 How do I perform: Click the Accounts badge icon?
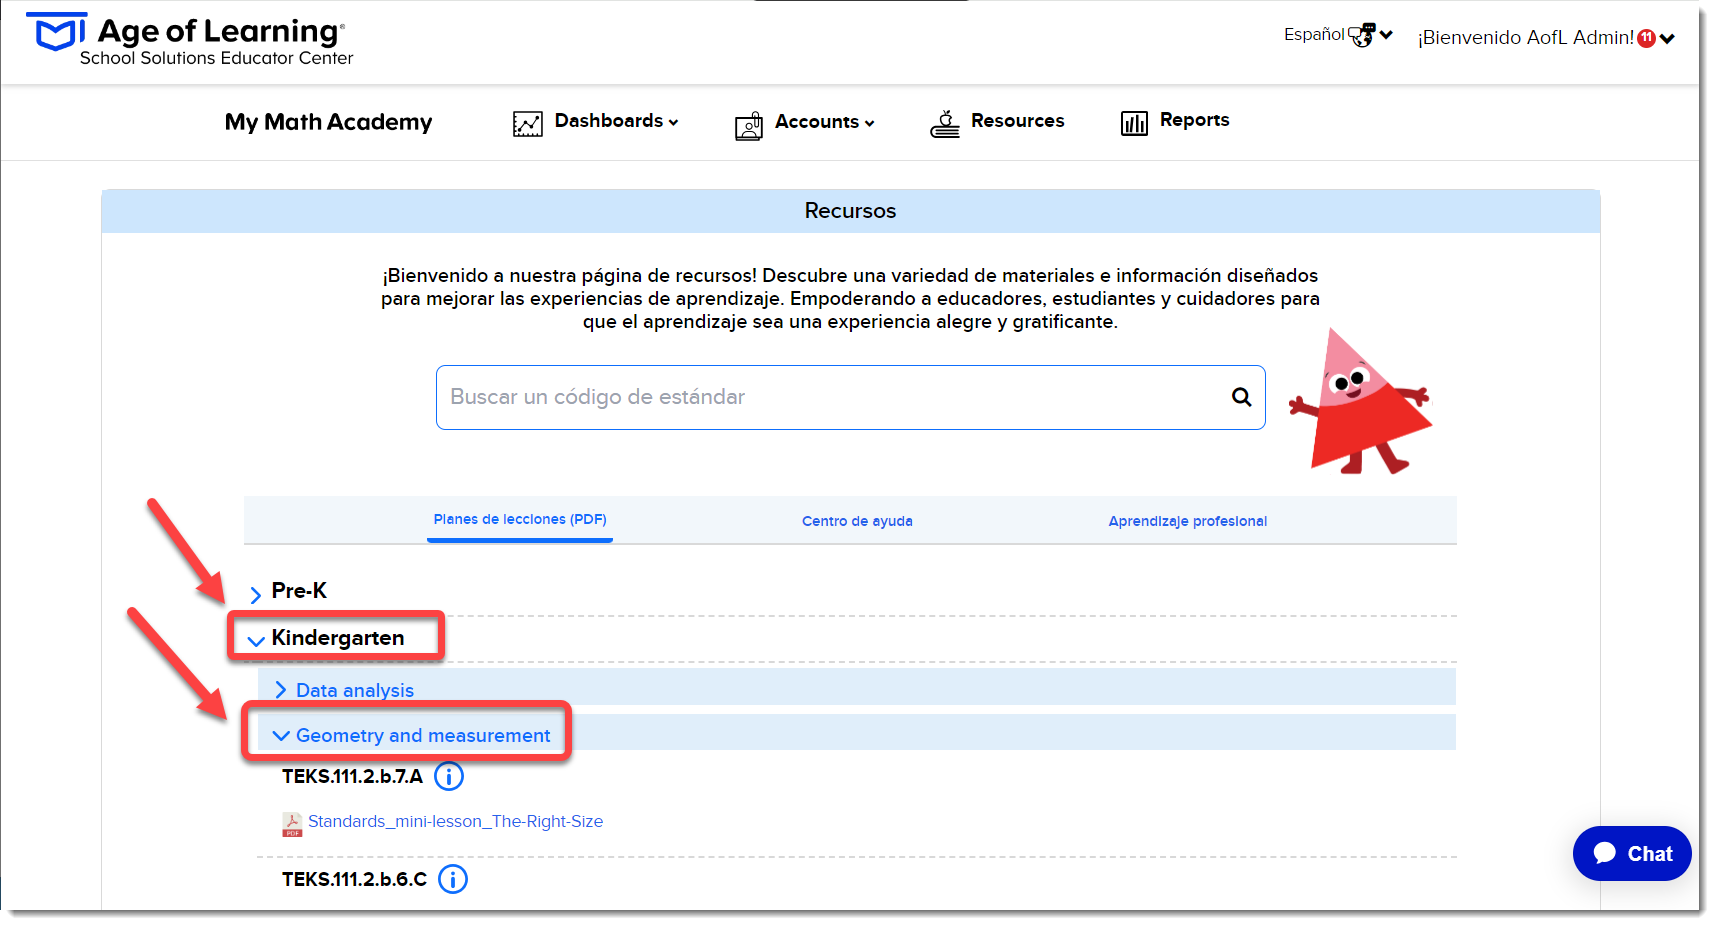[749, 125]
